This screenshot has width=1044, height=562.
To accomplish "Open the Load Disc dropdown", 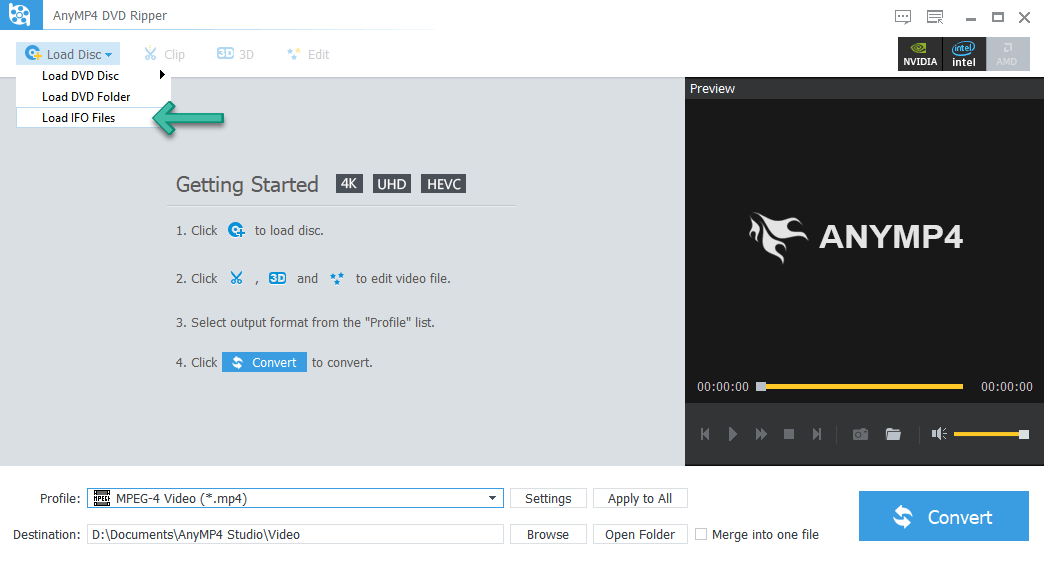I will (68, 54).
